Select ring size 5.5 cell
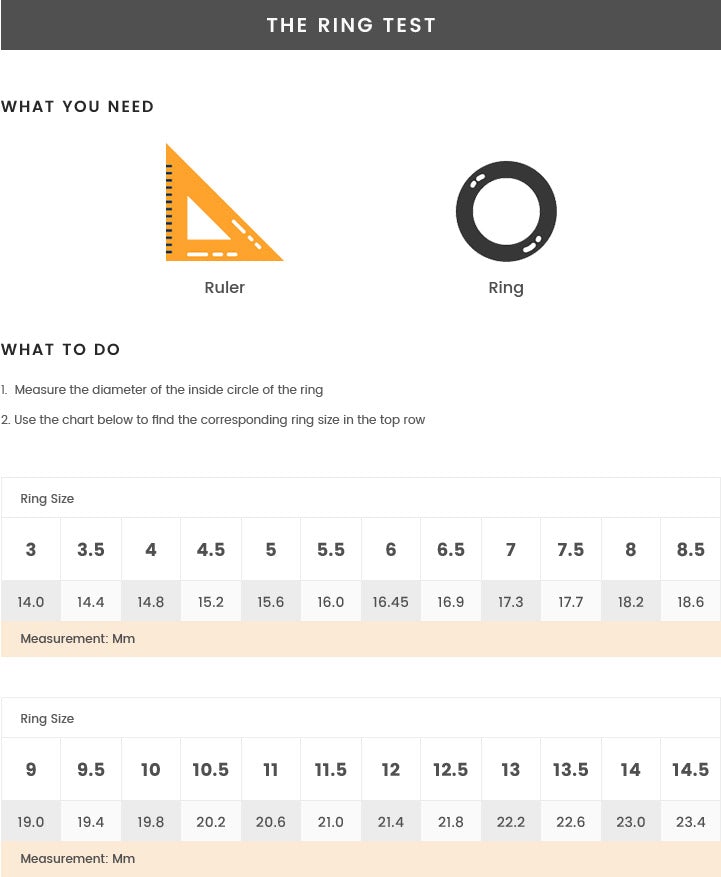The width and height of the screenshot is (721, 877). coord(331,549)
